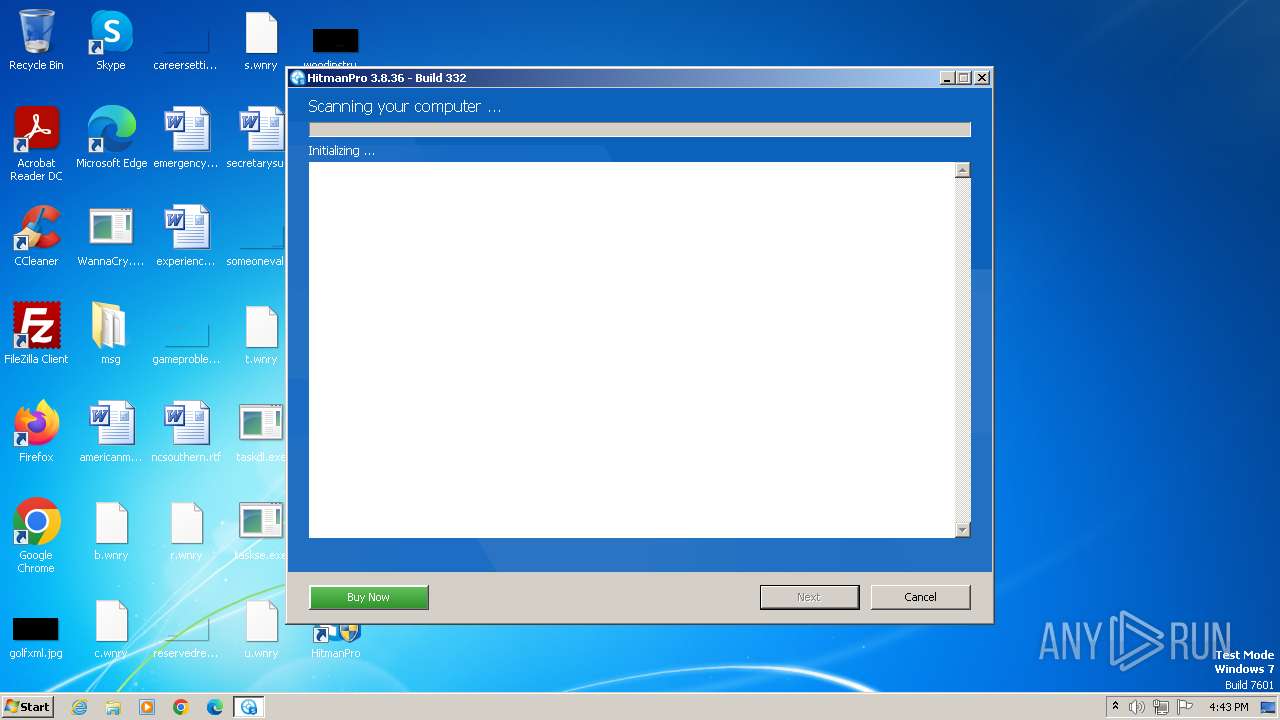Launch CCleaner from the desktop

point(36,236)
